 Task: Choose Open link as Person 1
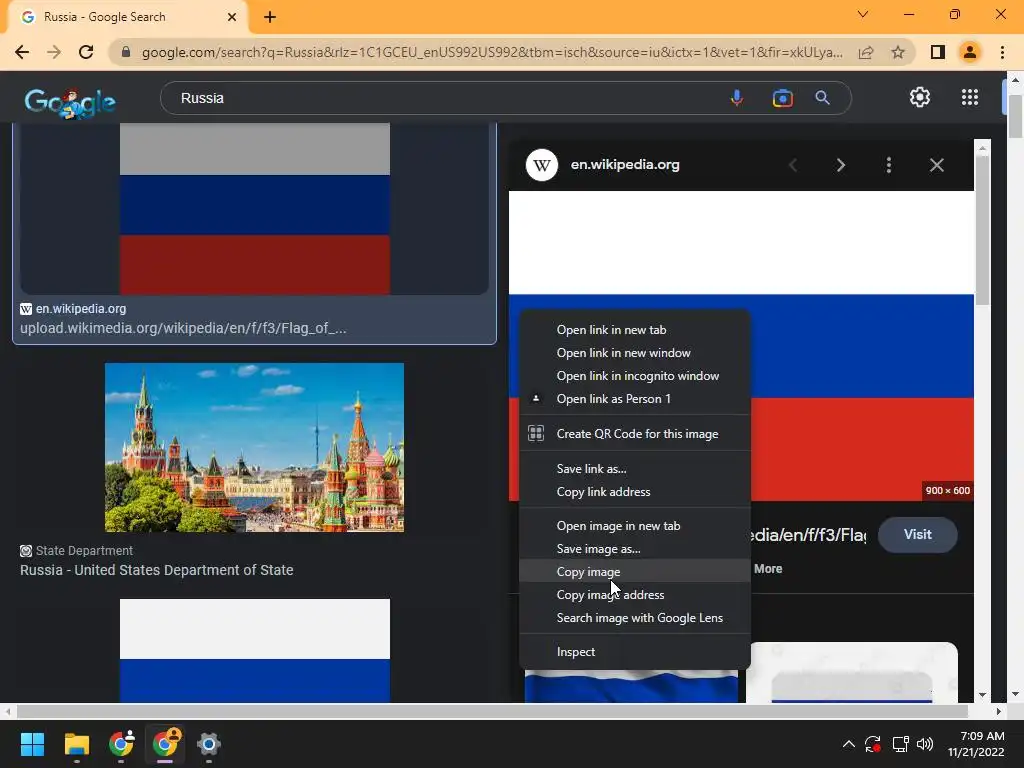click(x=635, y=398)
